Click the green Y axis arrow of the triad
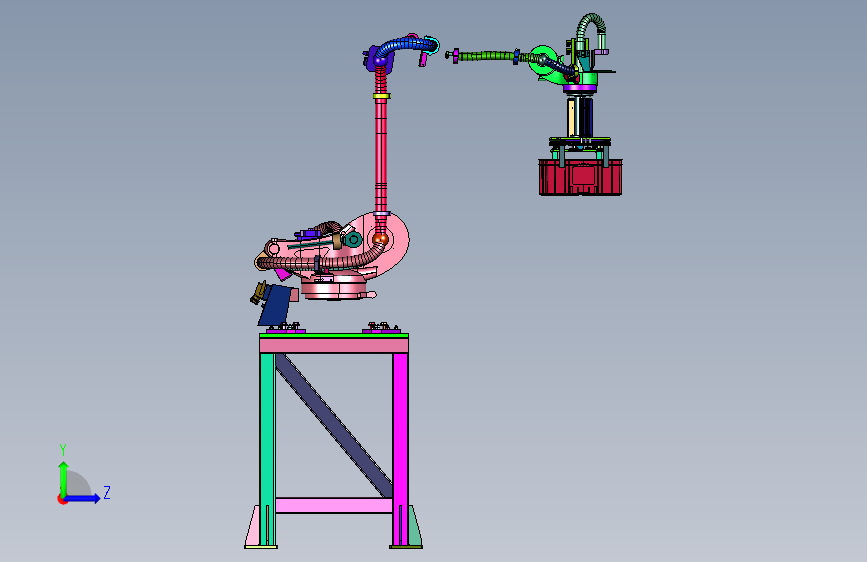867x562 pixels. coord(64,479)
